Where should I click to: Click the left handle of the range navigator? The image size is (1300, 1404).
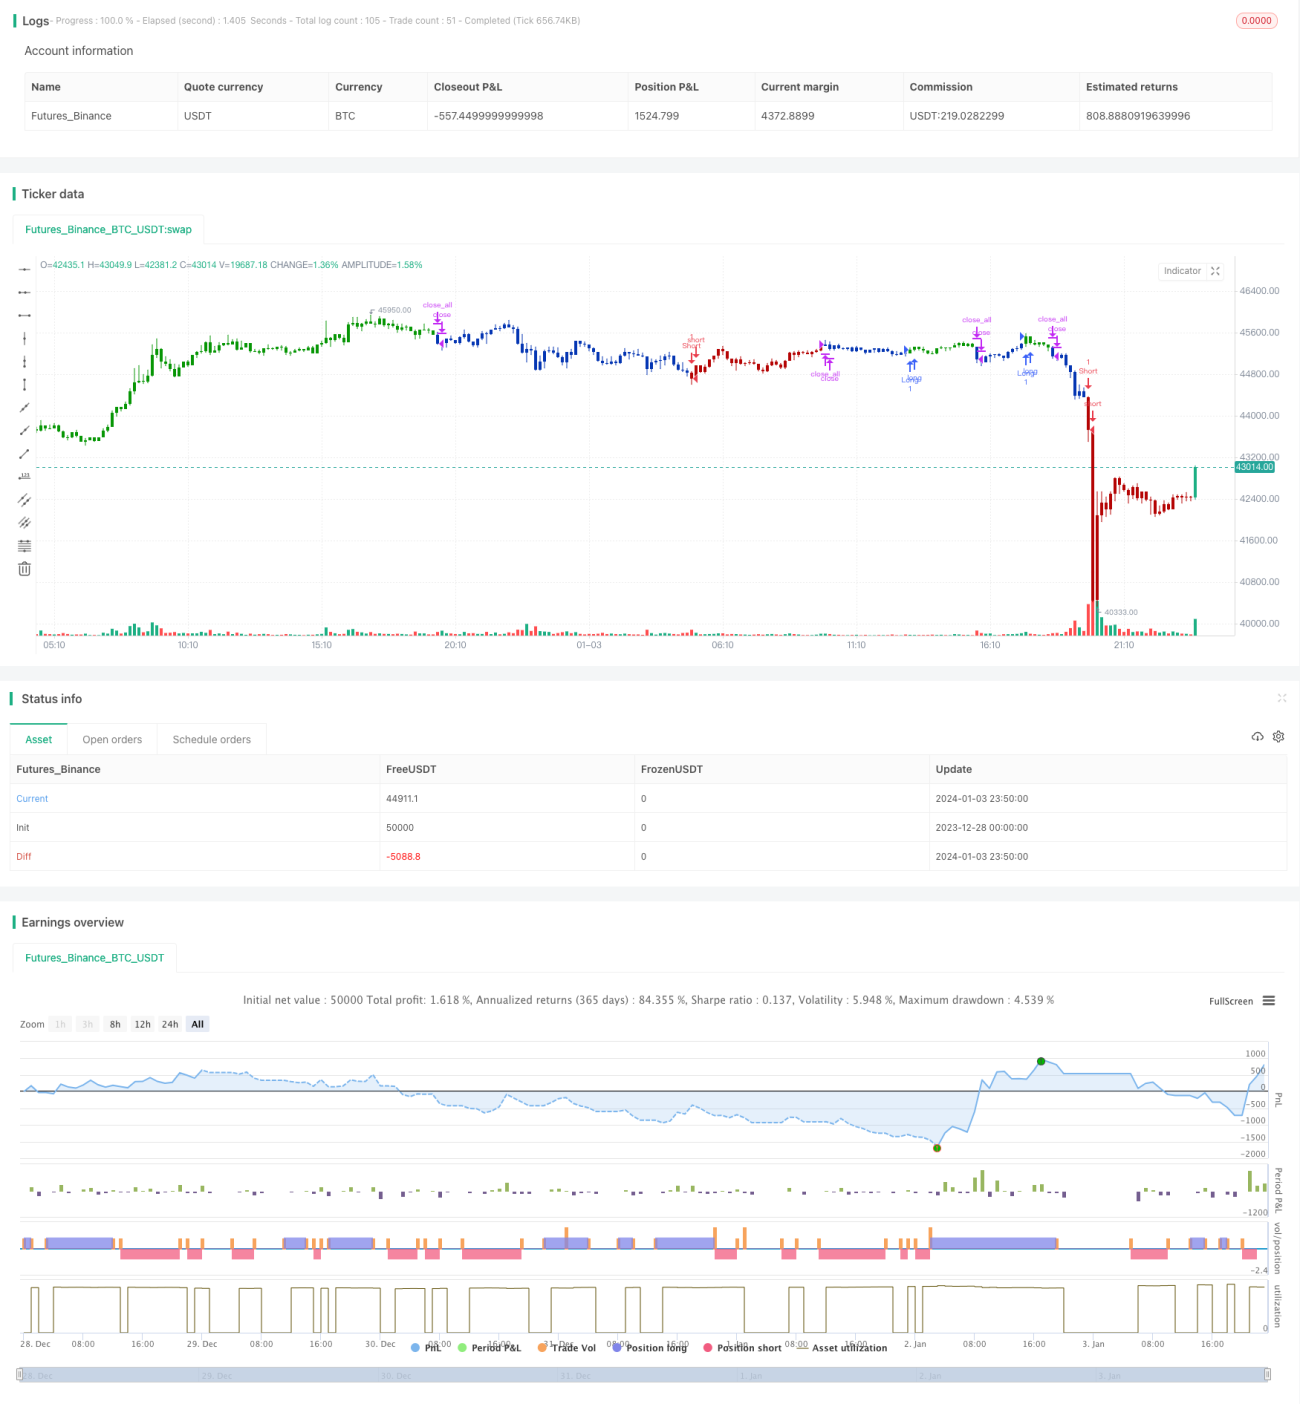click(20, 1375)
